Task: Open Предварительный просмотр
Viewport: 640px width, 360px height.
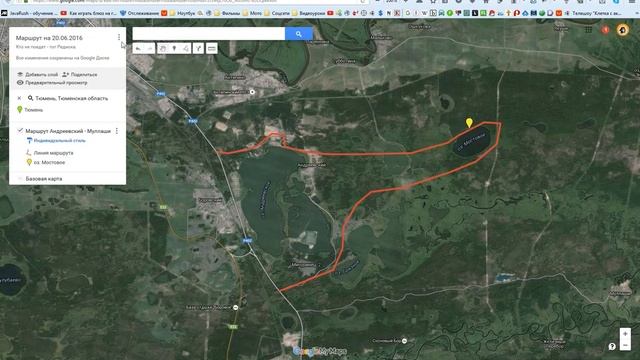Action: (x=52, y=82)
